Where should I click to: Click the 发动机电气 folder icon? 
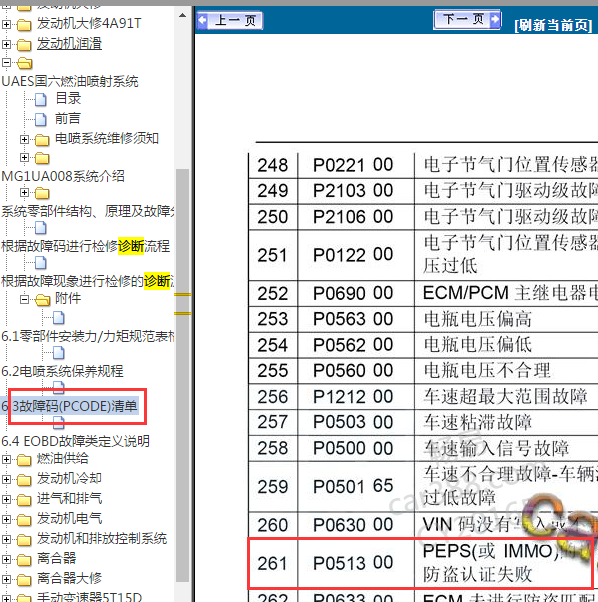coord(24,520)
